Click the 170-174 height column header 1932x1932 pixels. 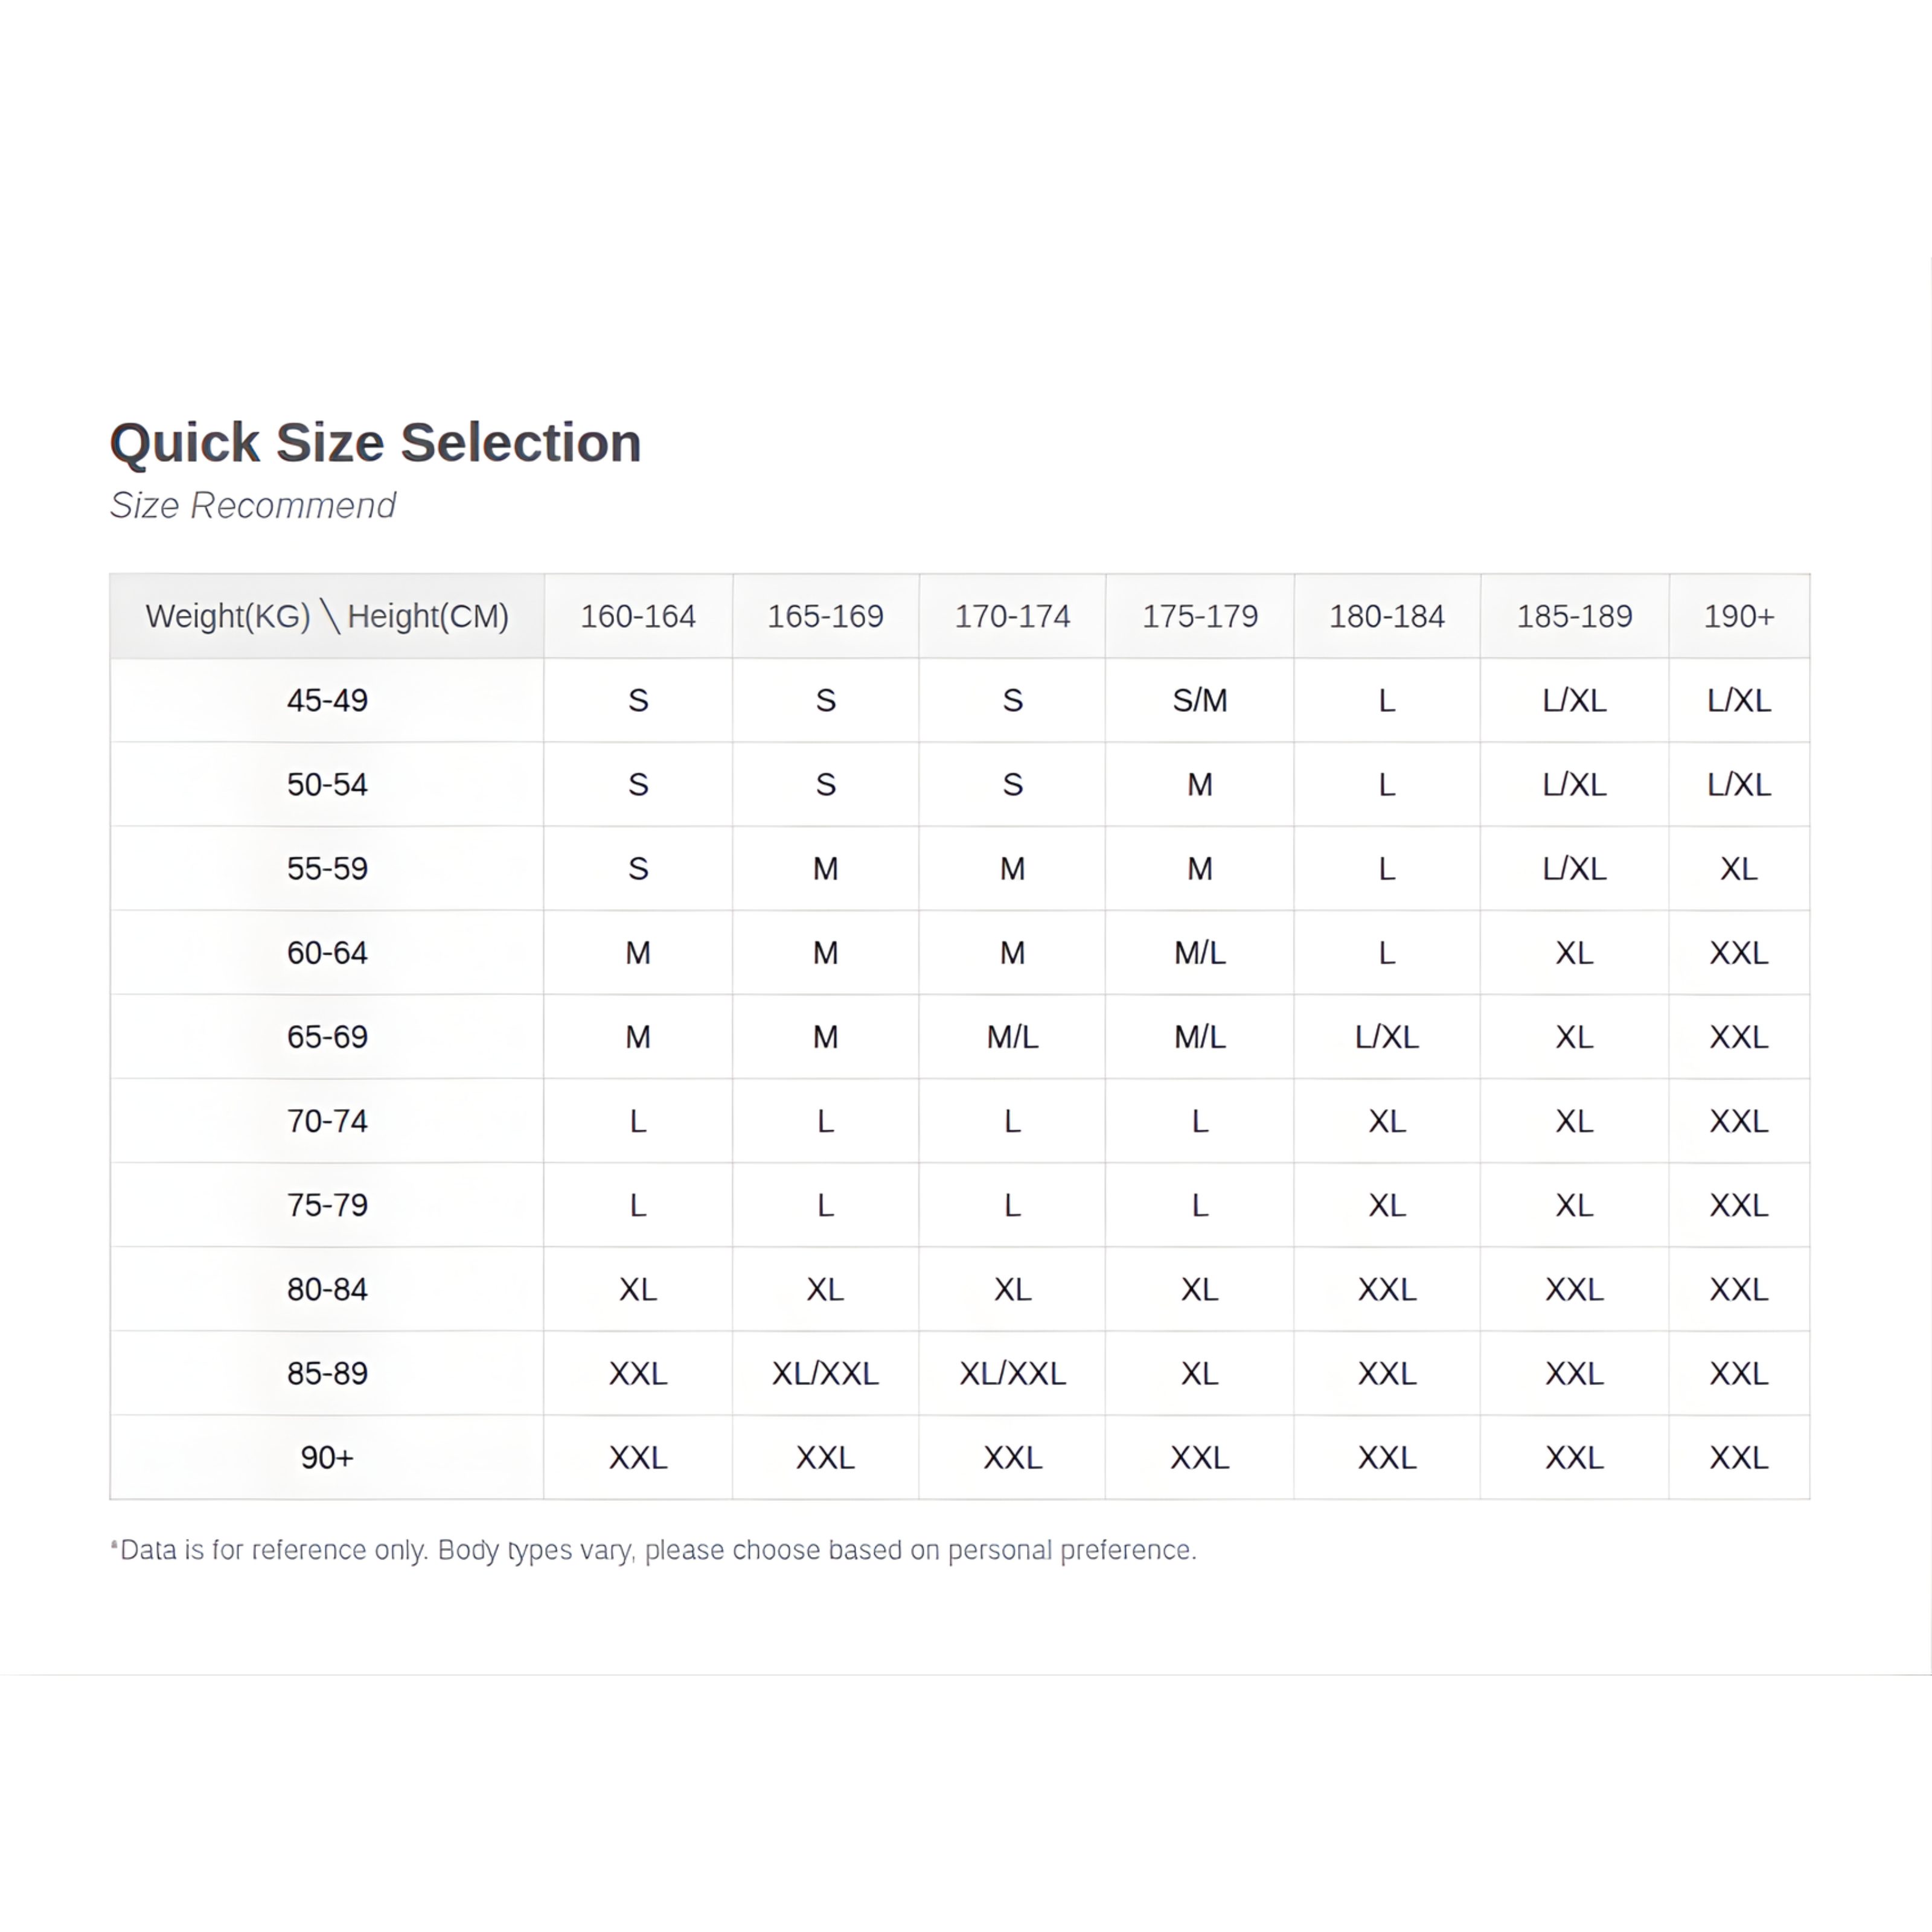coord(1012,616)
